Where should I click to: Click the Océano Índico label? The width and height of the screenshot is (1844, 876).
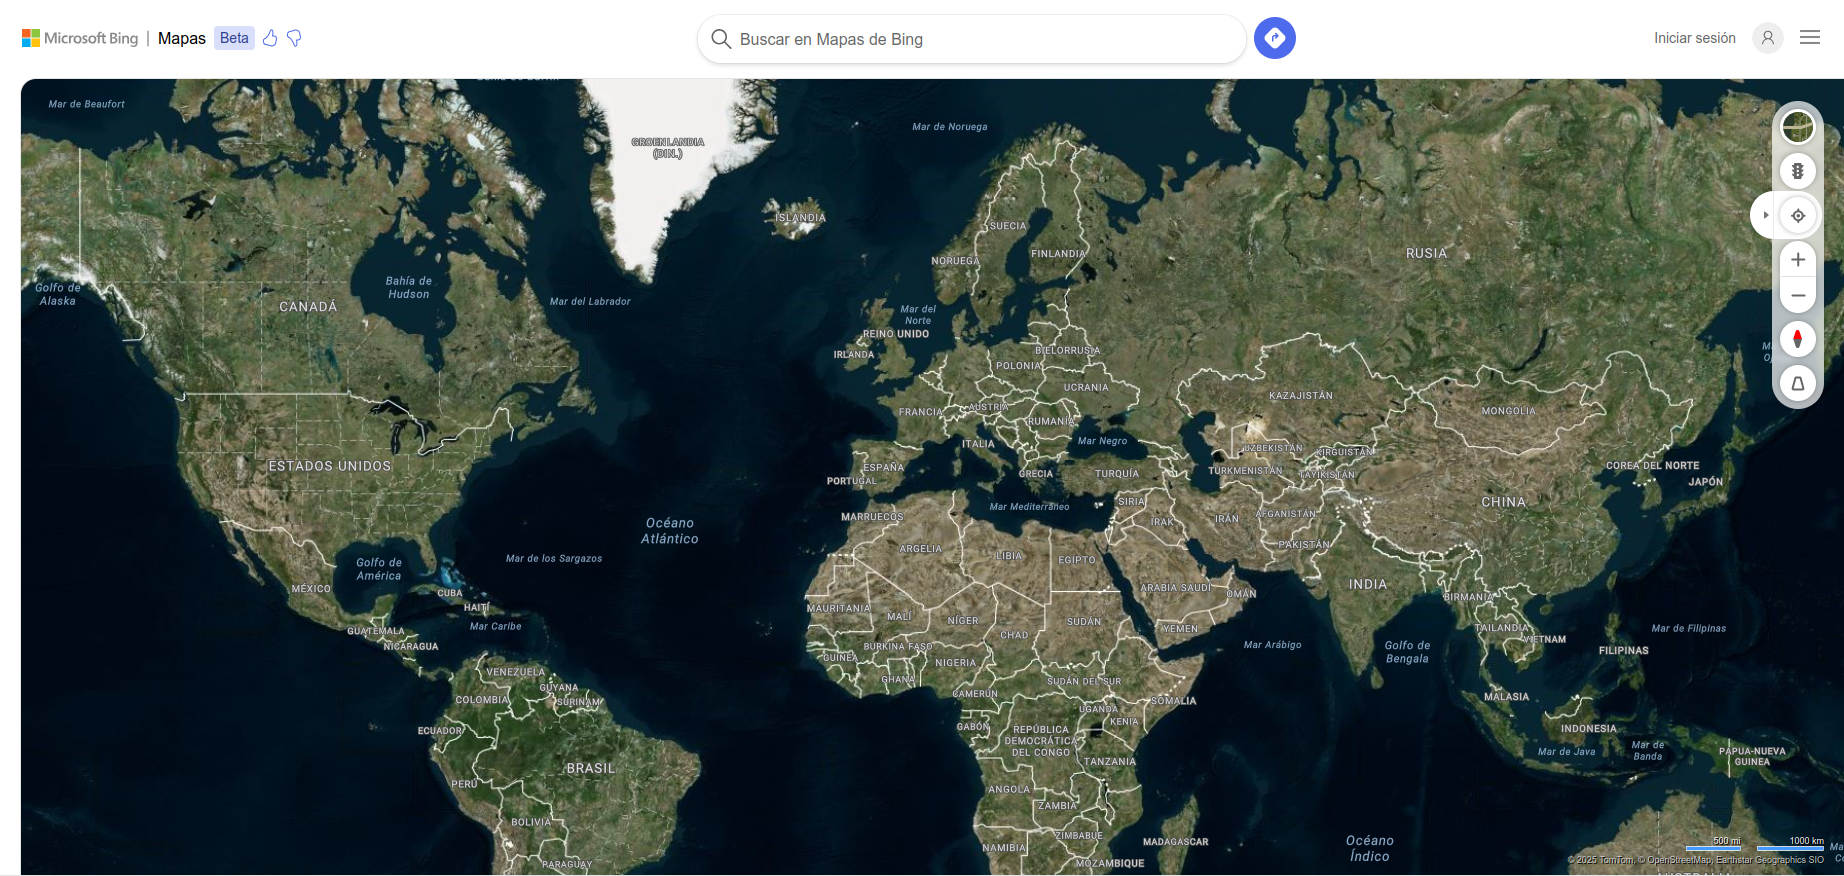1370,849
